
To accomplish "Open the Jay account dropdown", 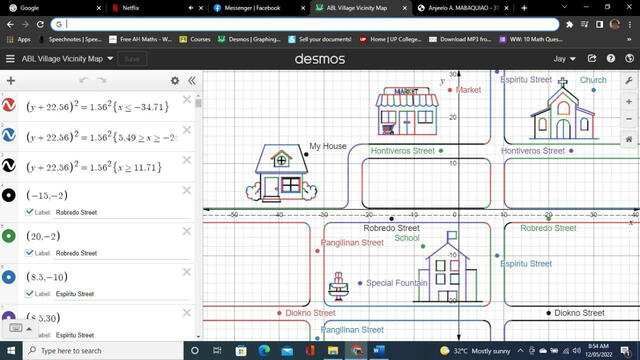I will coord(564,59).
